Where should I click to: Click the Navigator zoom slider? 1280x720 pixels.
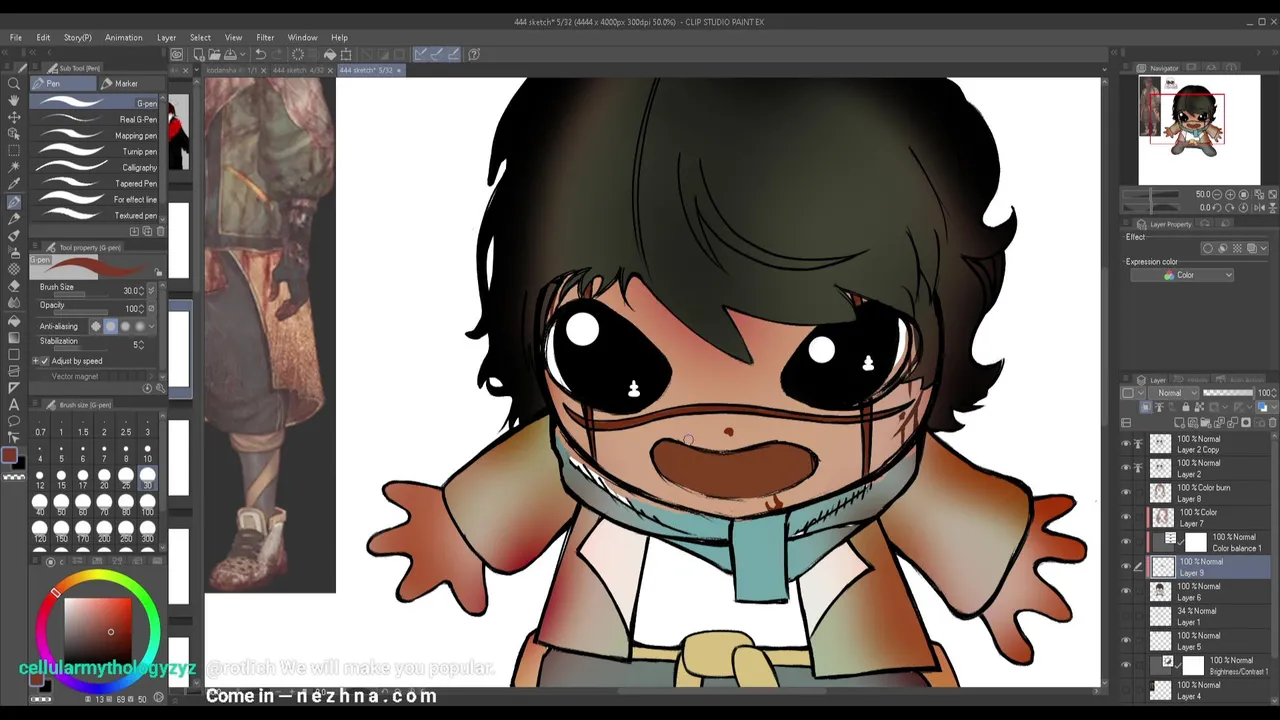1148,194
